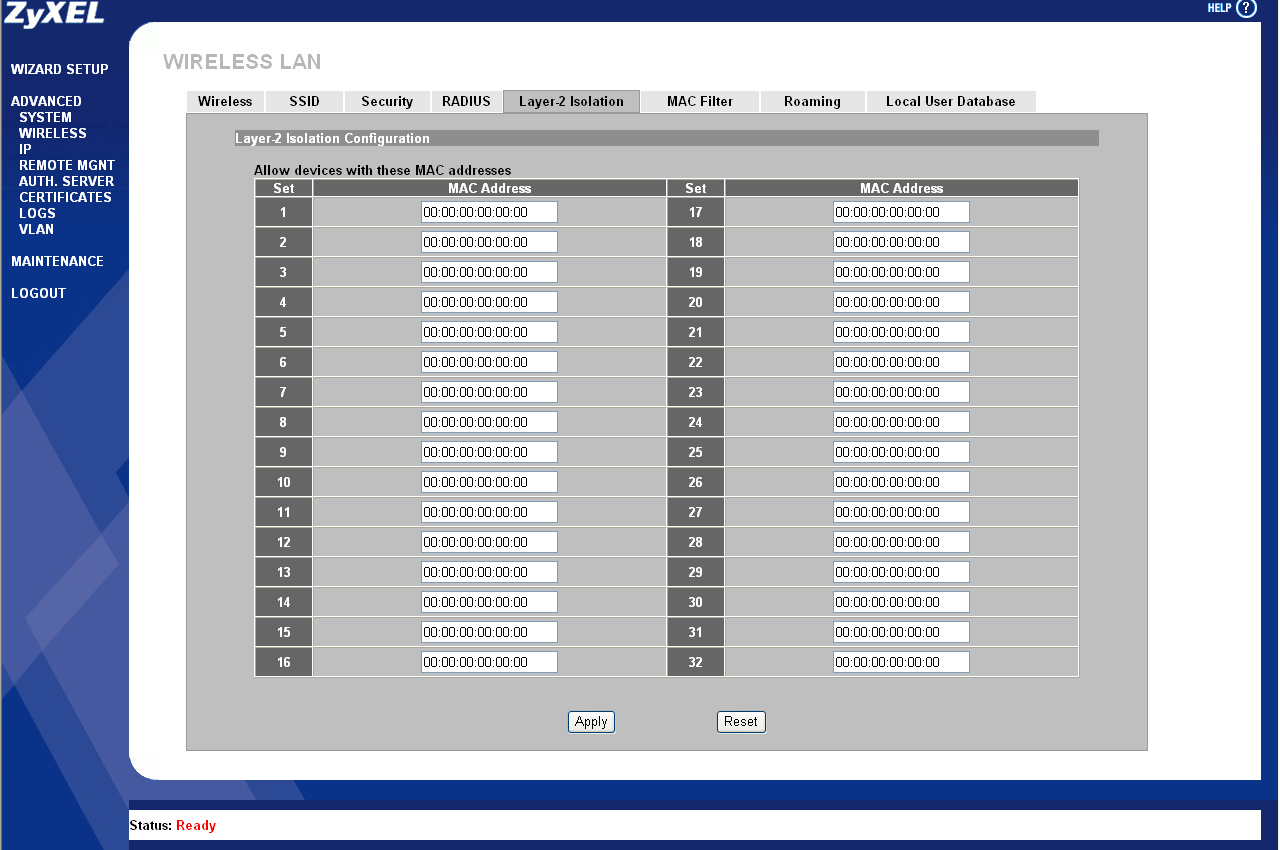
Task: Open Wizard Setup in sidebar
Action: (60, 69)
